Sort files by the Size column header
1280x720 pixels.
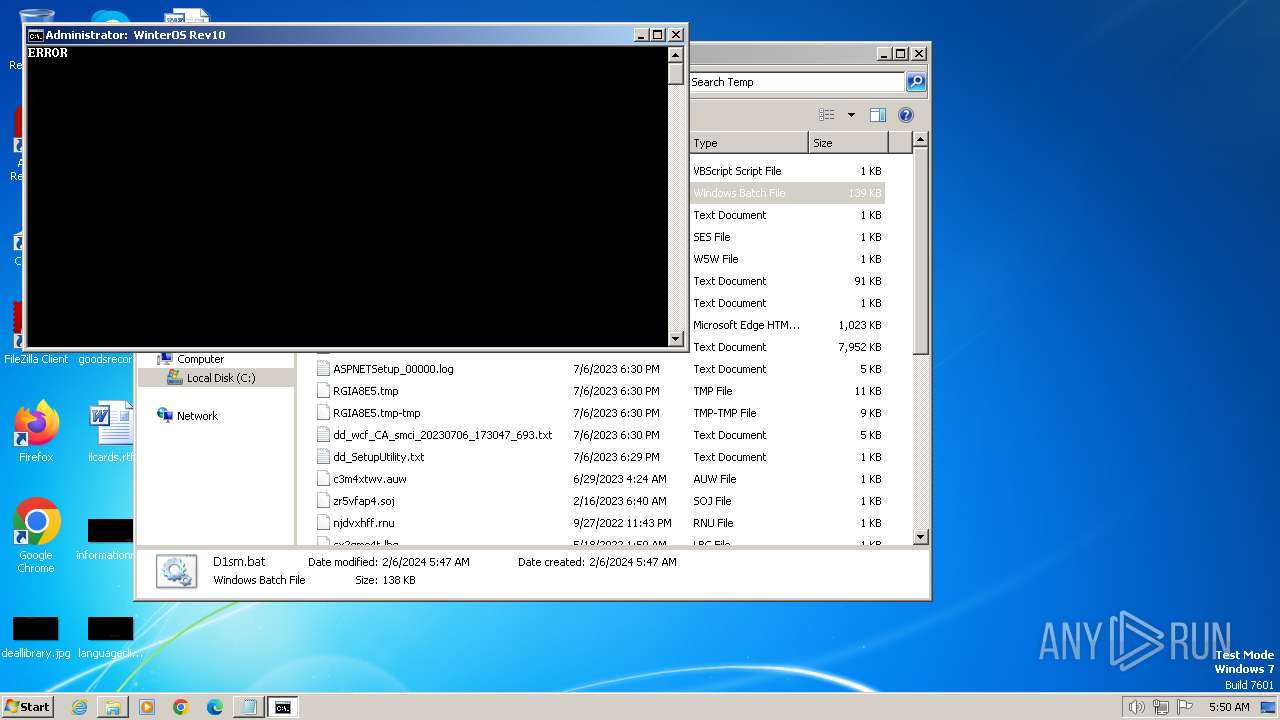pos(848,143)
